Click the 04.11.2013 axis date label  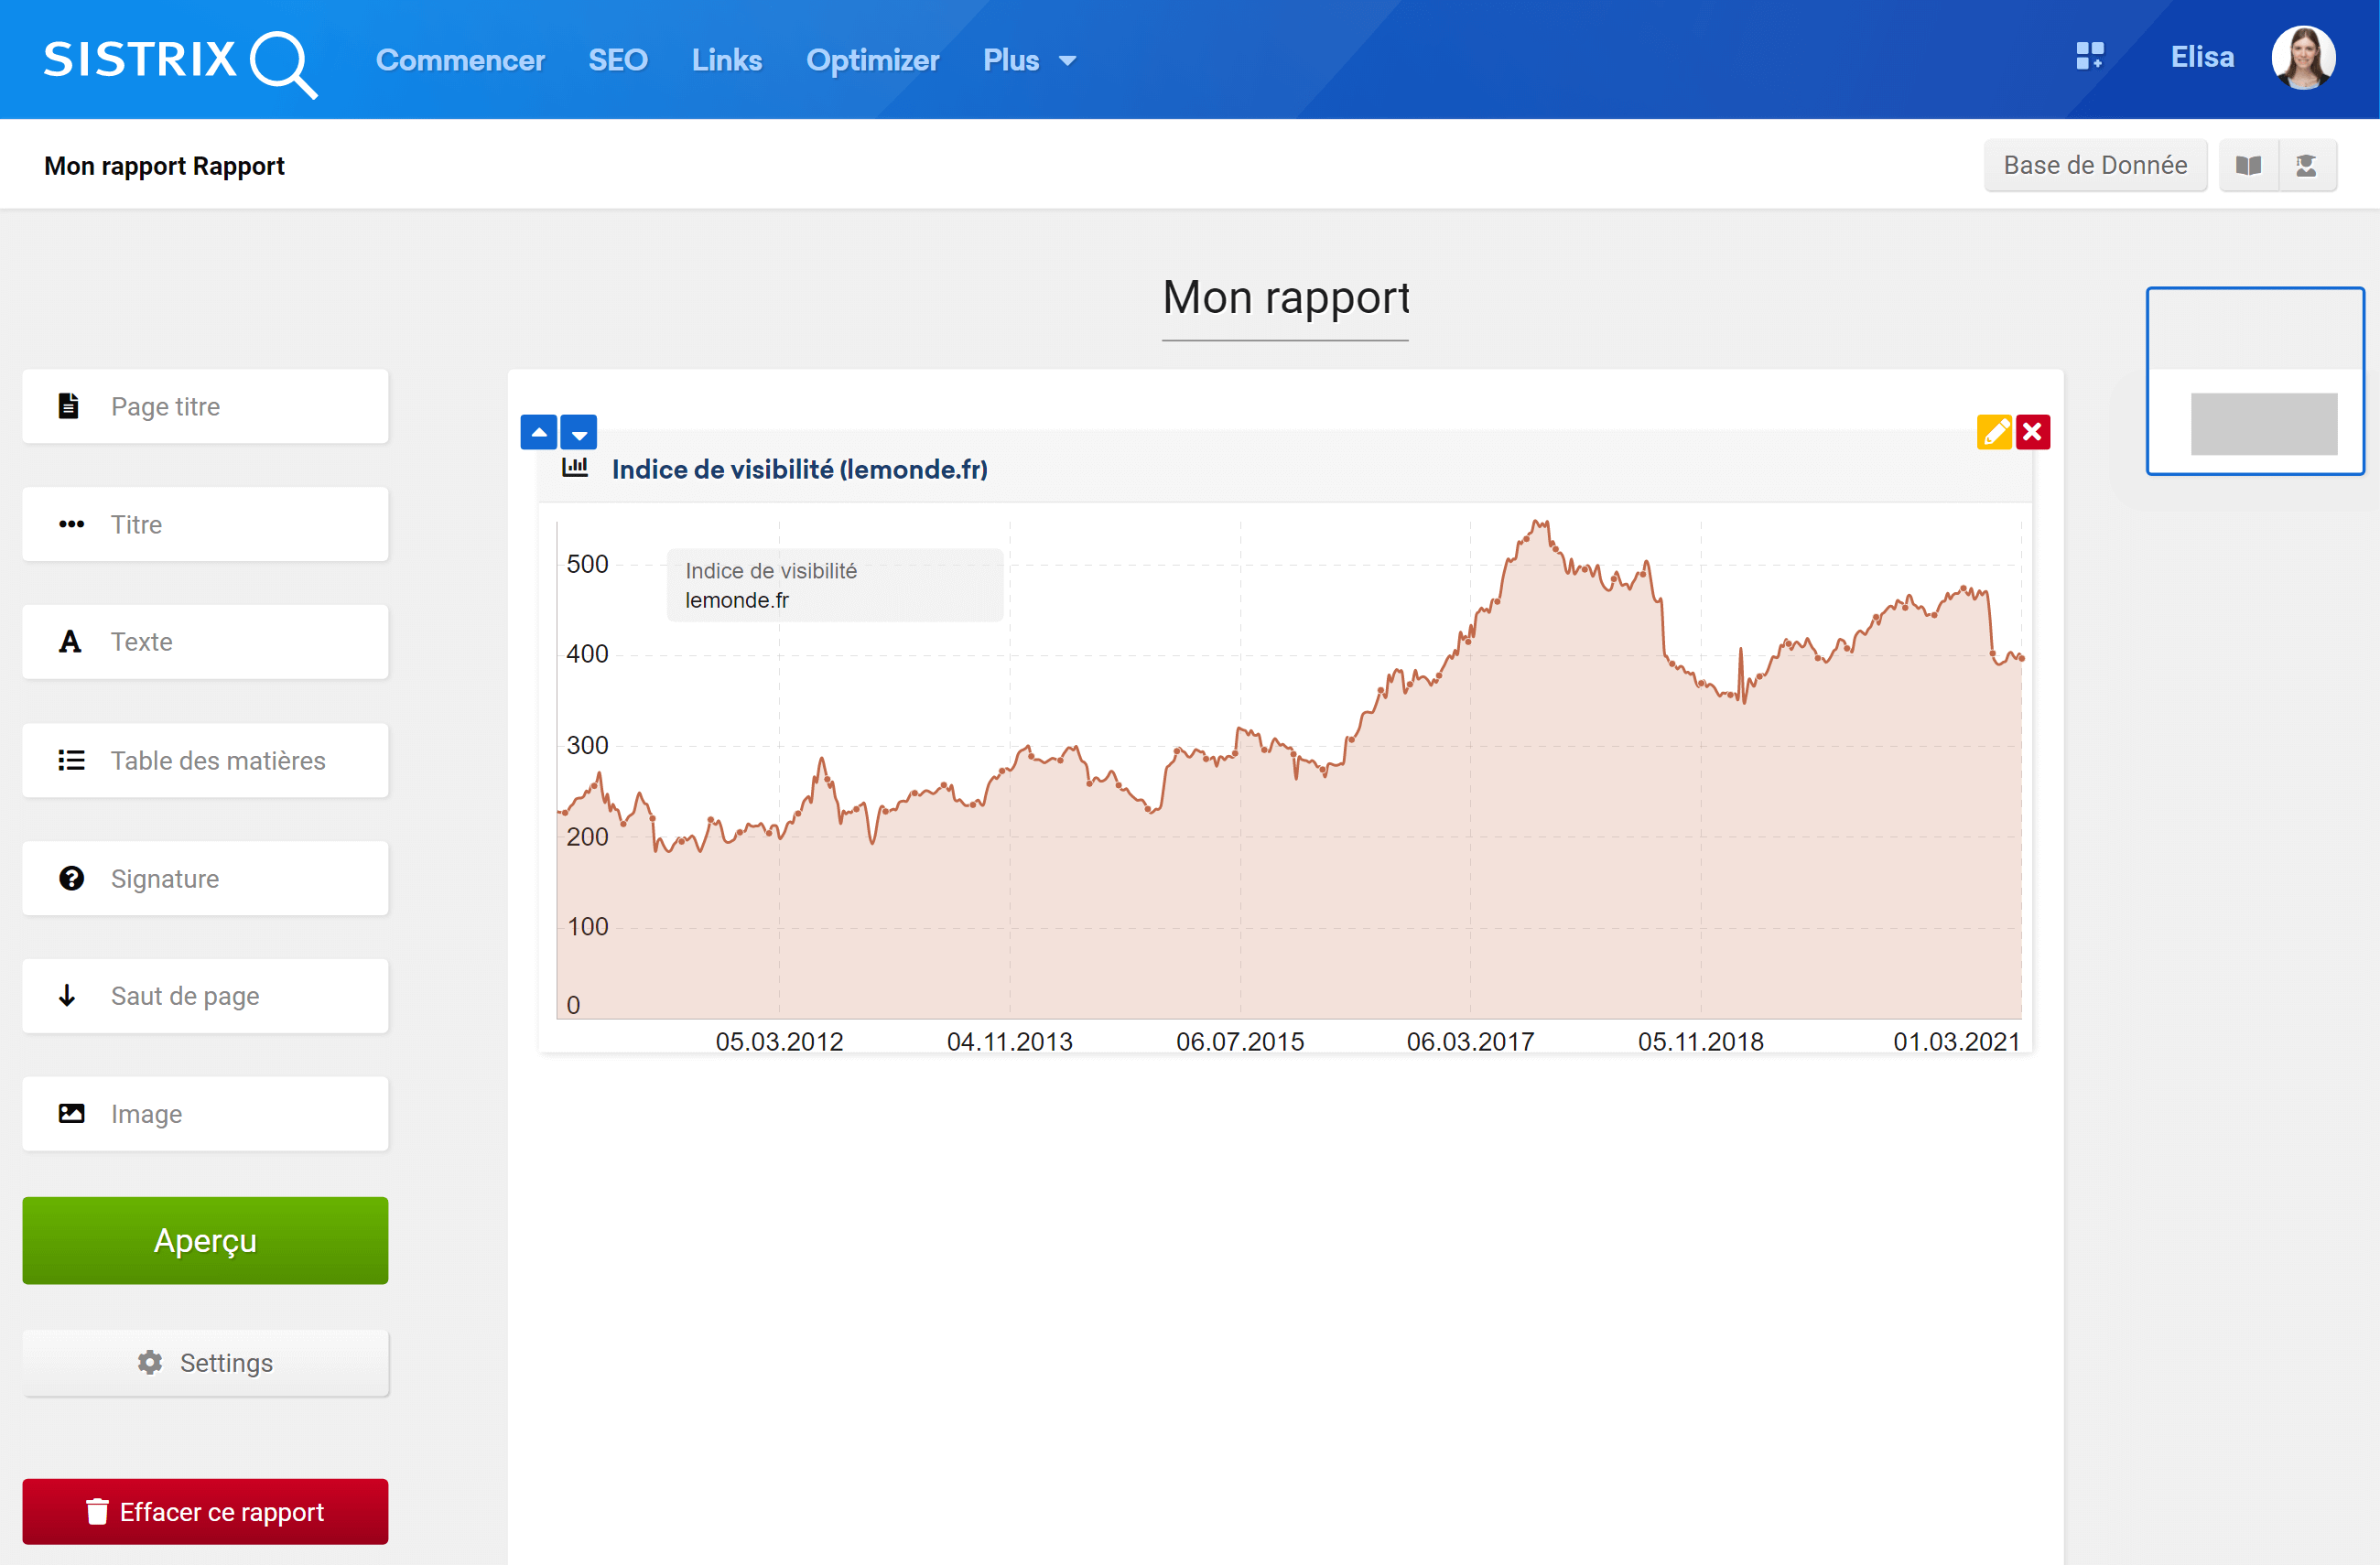pos(1010,1041)
